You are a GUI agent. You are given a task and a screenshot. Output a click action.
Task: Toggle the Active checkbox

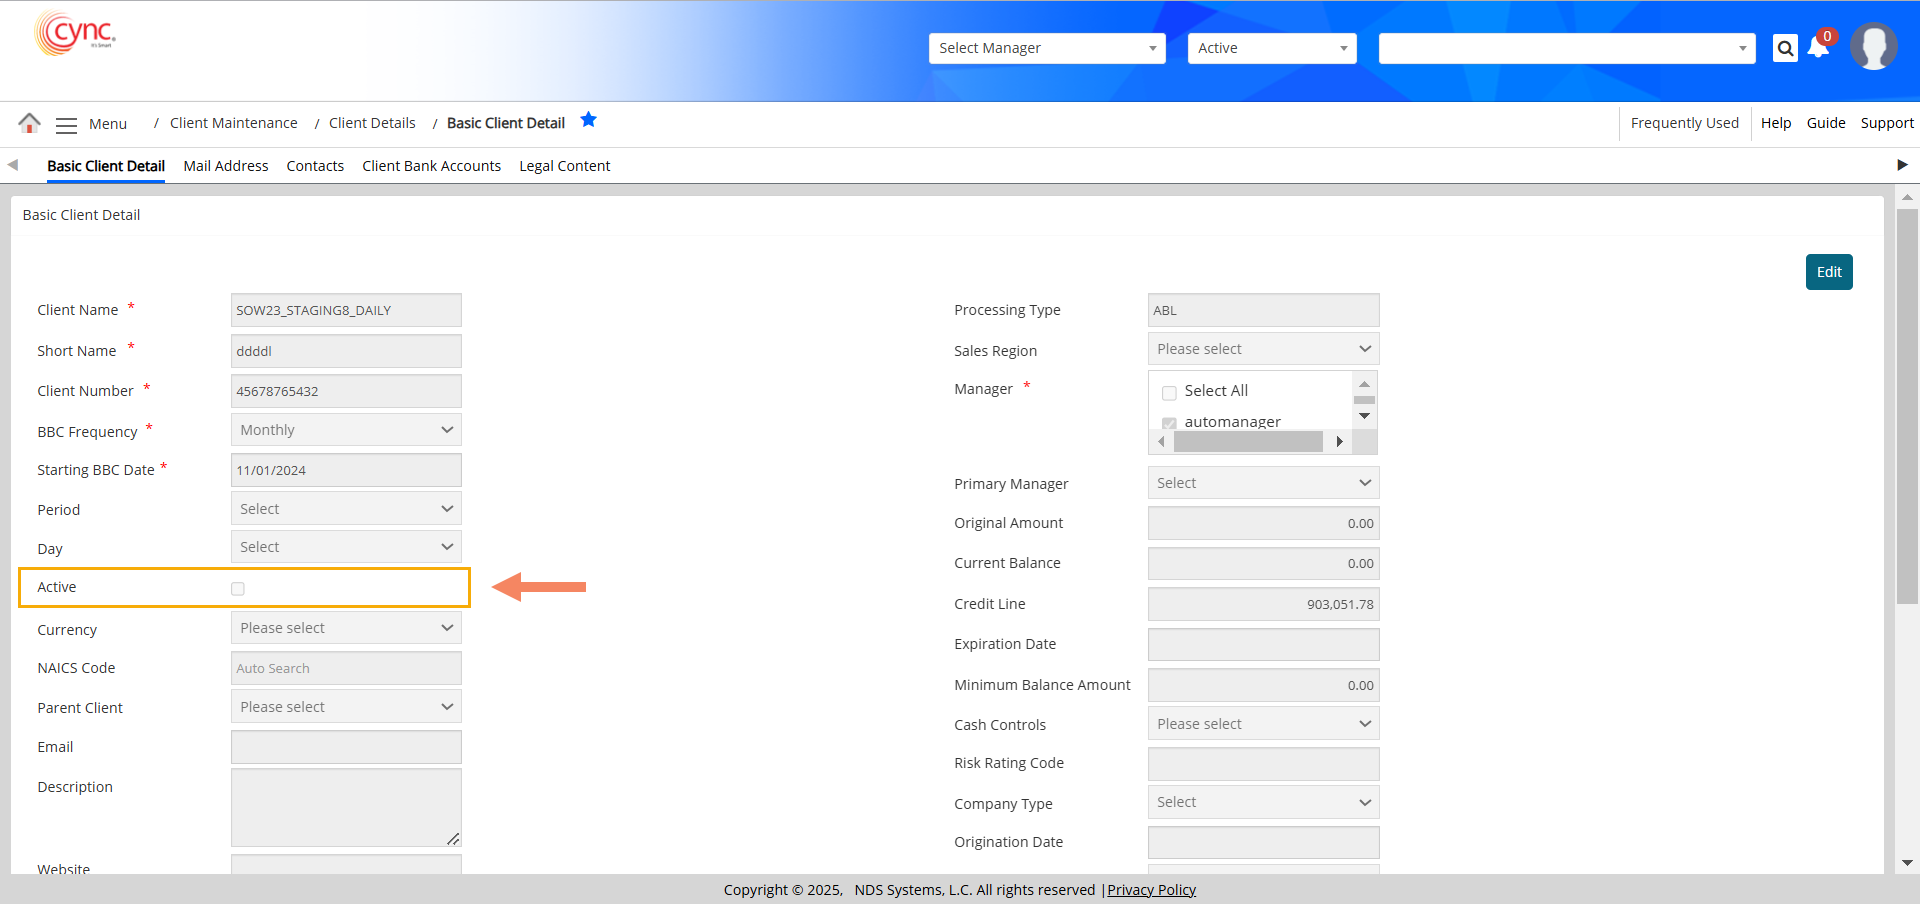tap(238, 589)
